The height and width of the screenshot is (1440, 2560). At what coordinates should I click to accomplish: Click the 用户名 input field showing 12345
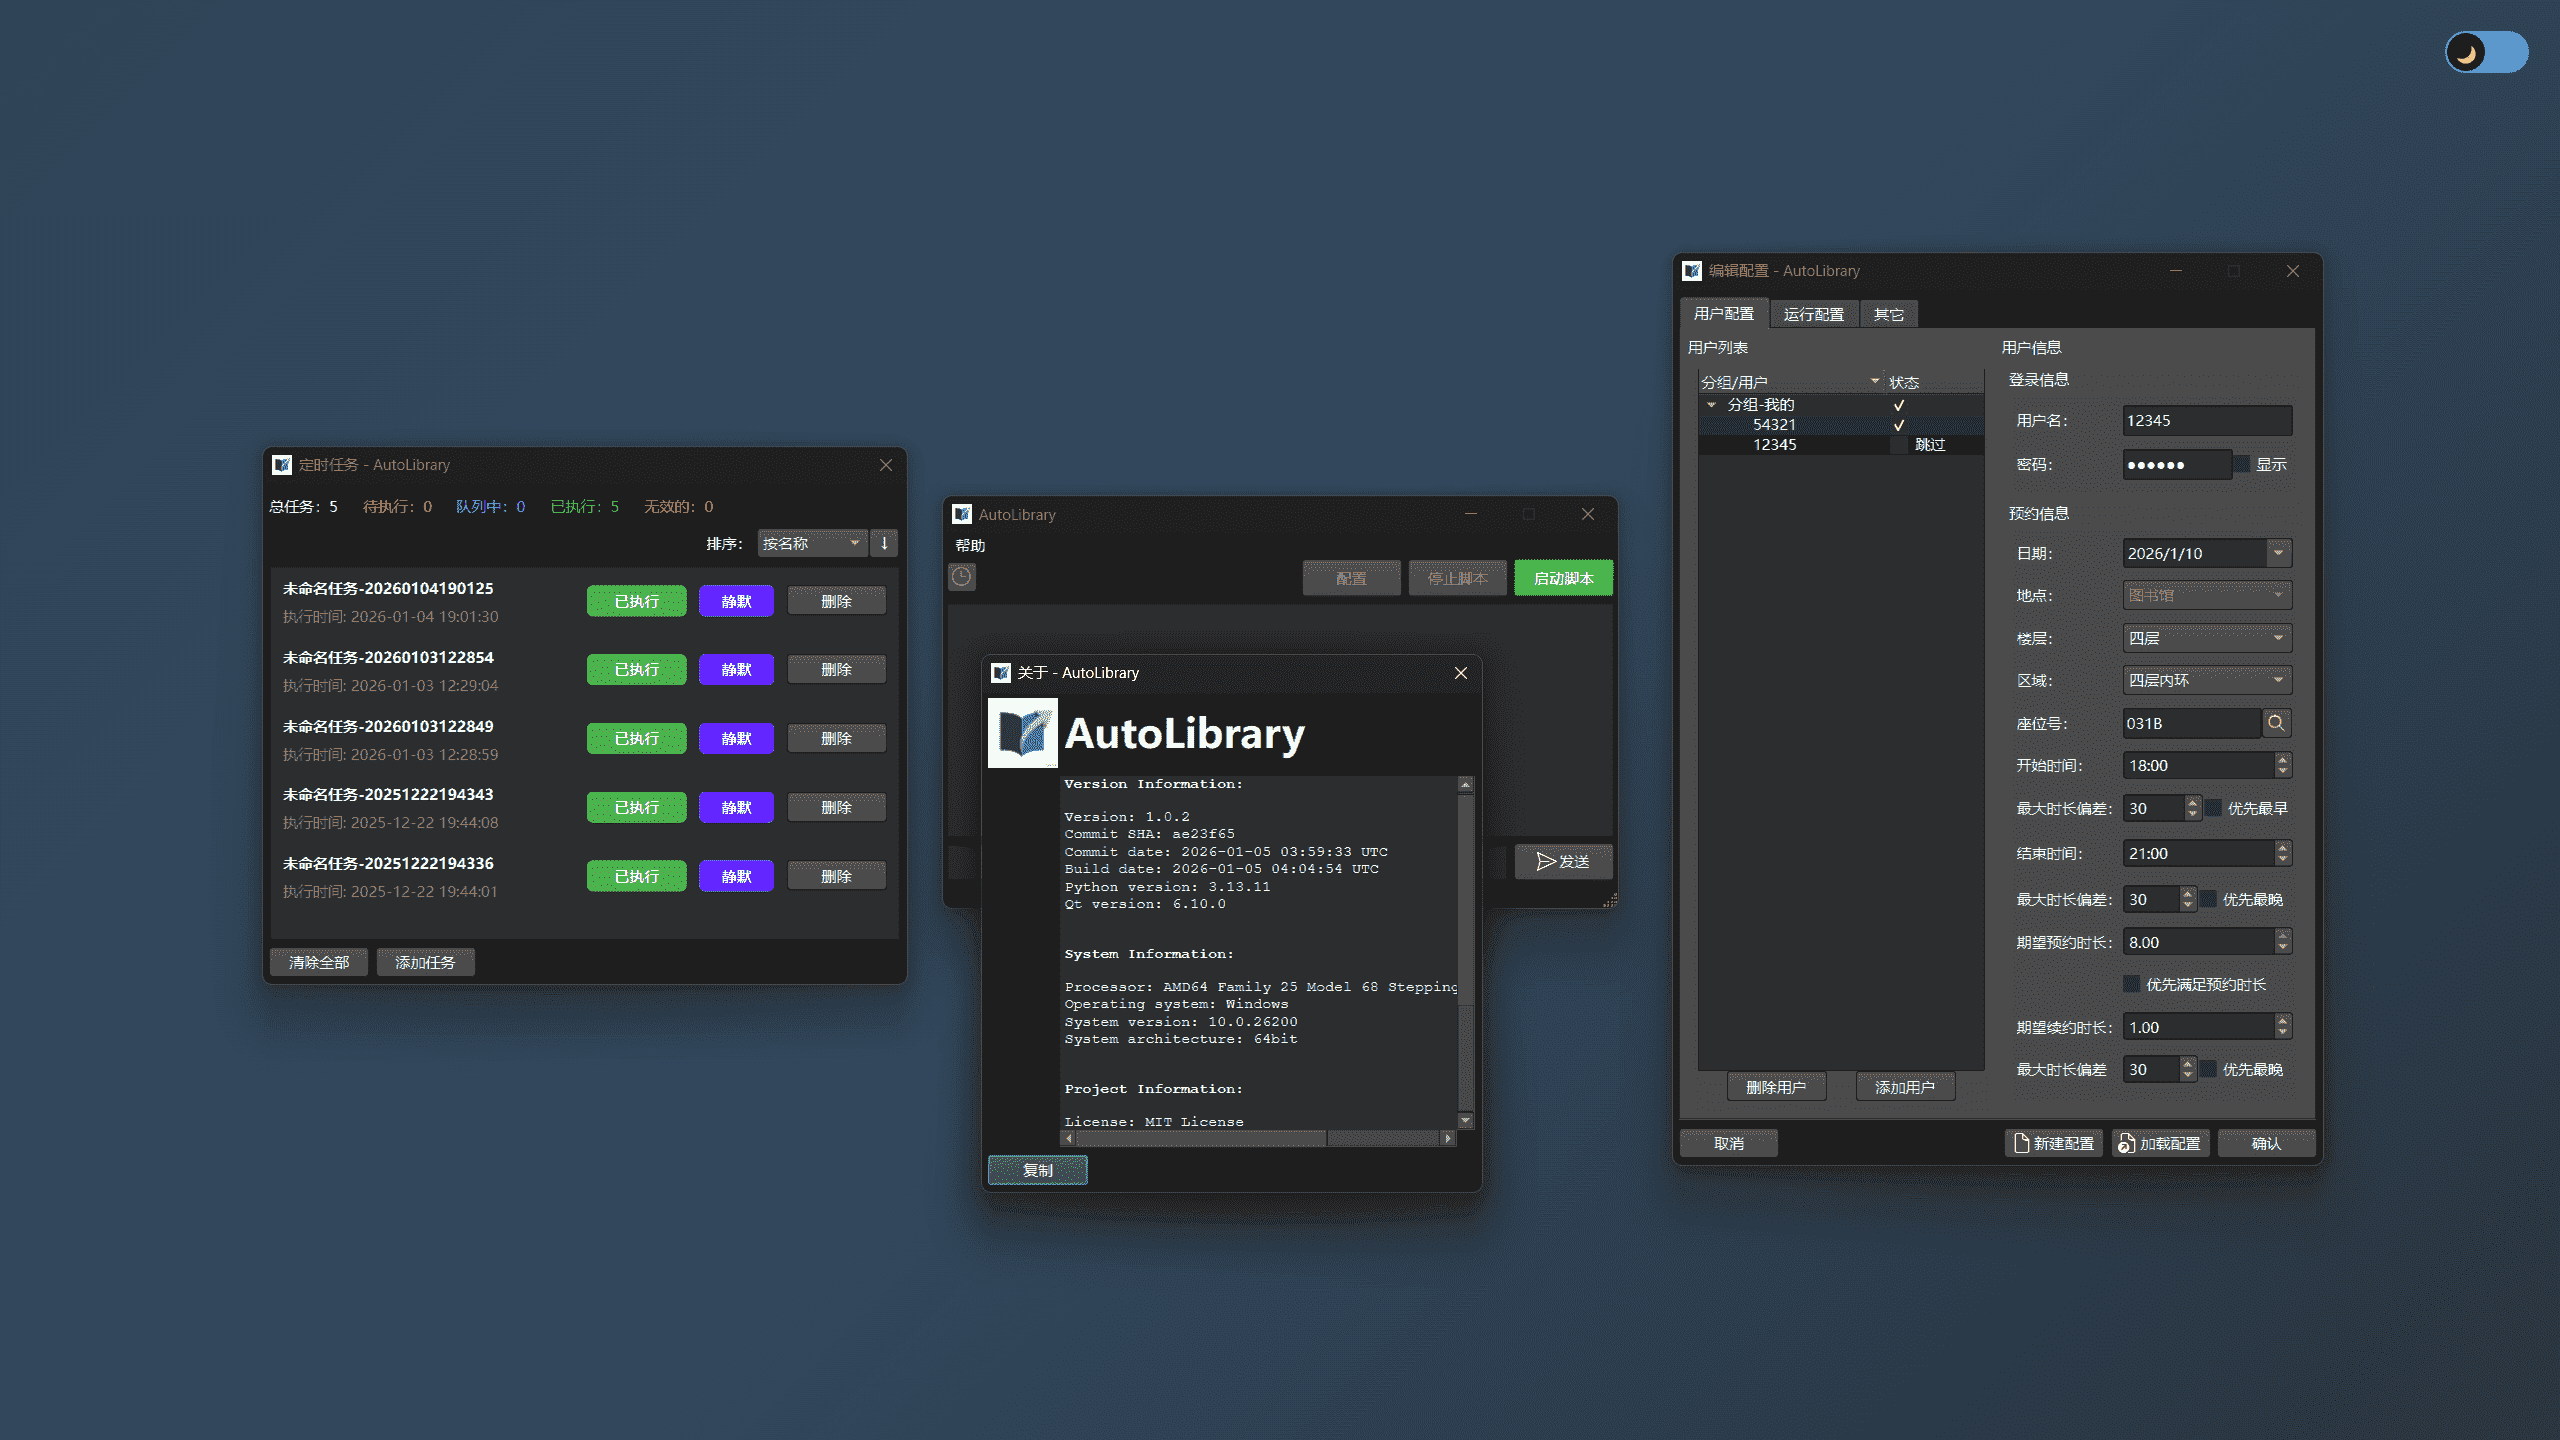click(2206, 420)
